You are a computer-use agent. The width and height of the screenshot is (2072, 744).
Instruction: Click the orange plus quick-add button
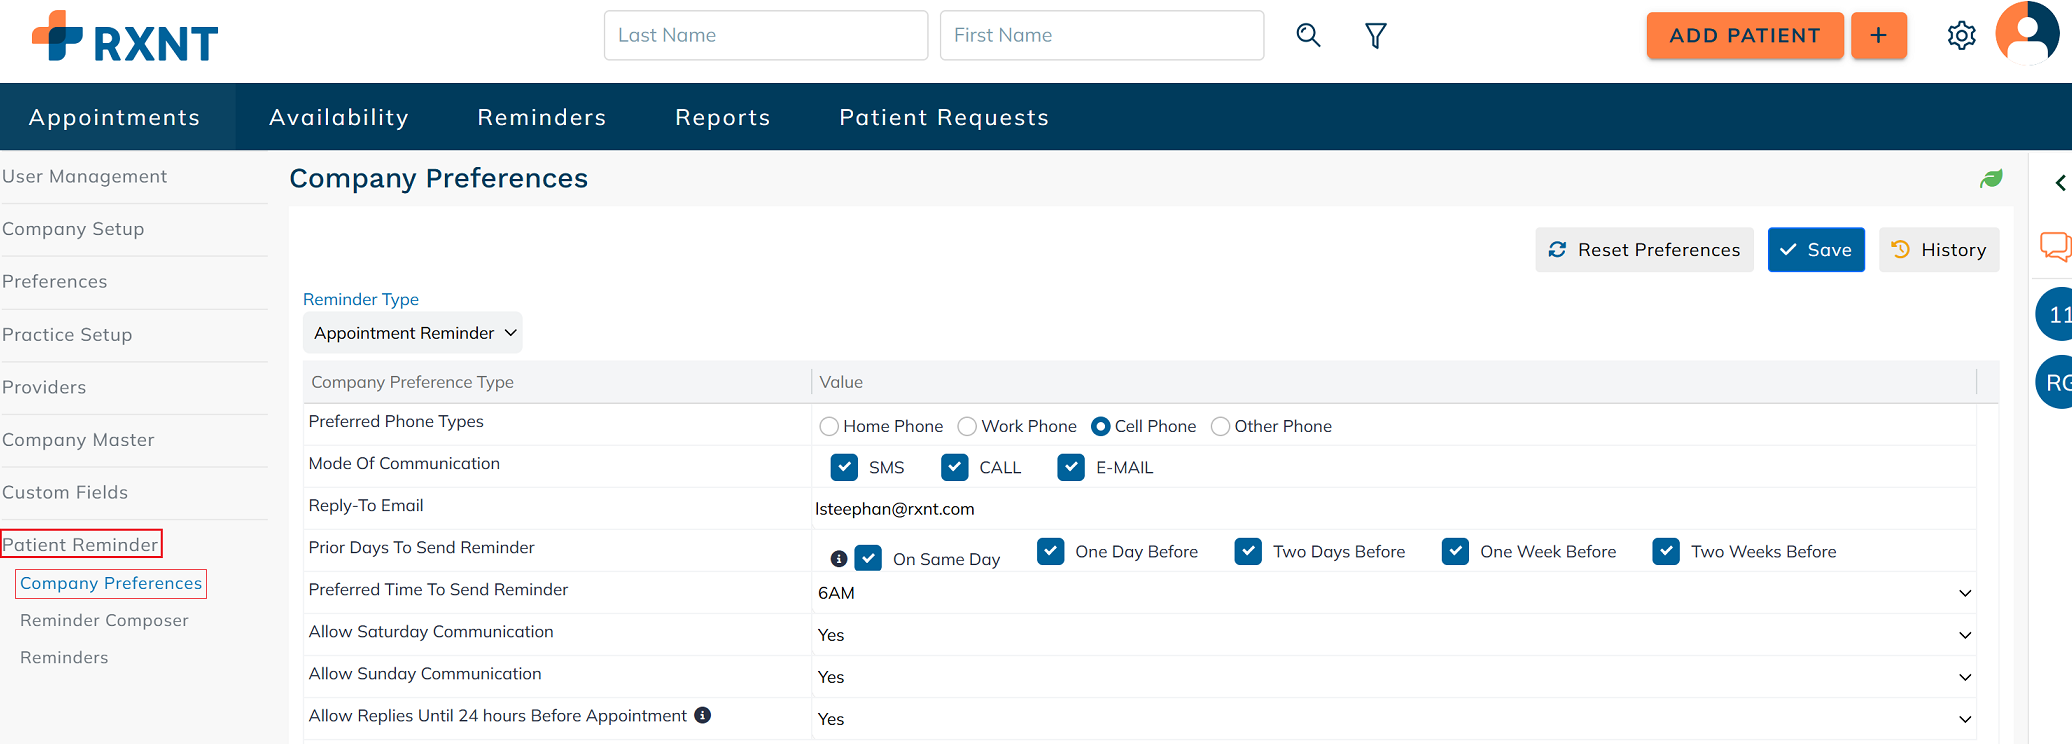1879,36
